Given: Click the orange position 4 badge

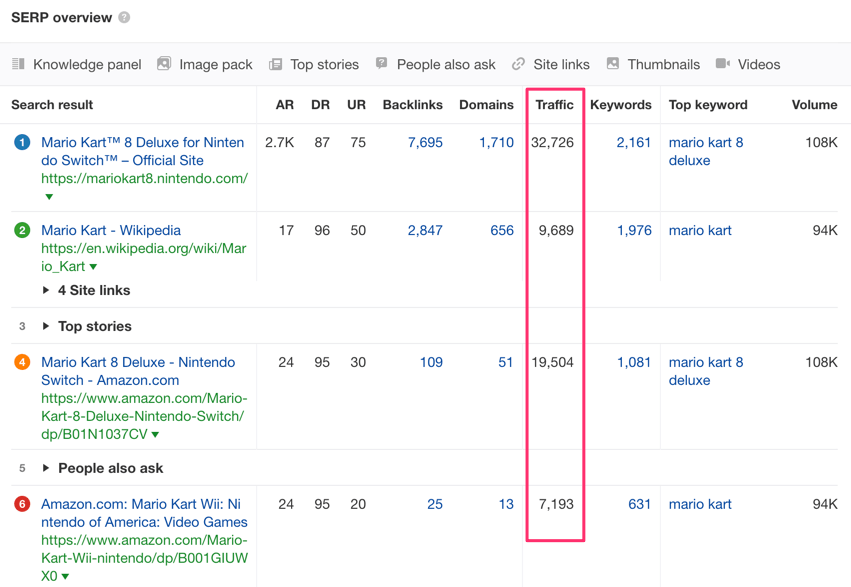Looking at the screenshot, I should tap(22, 362).
